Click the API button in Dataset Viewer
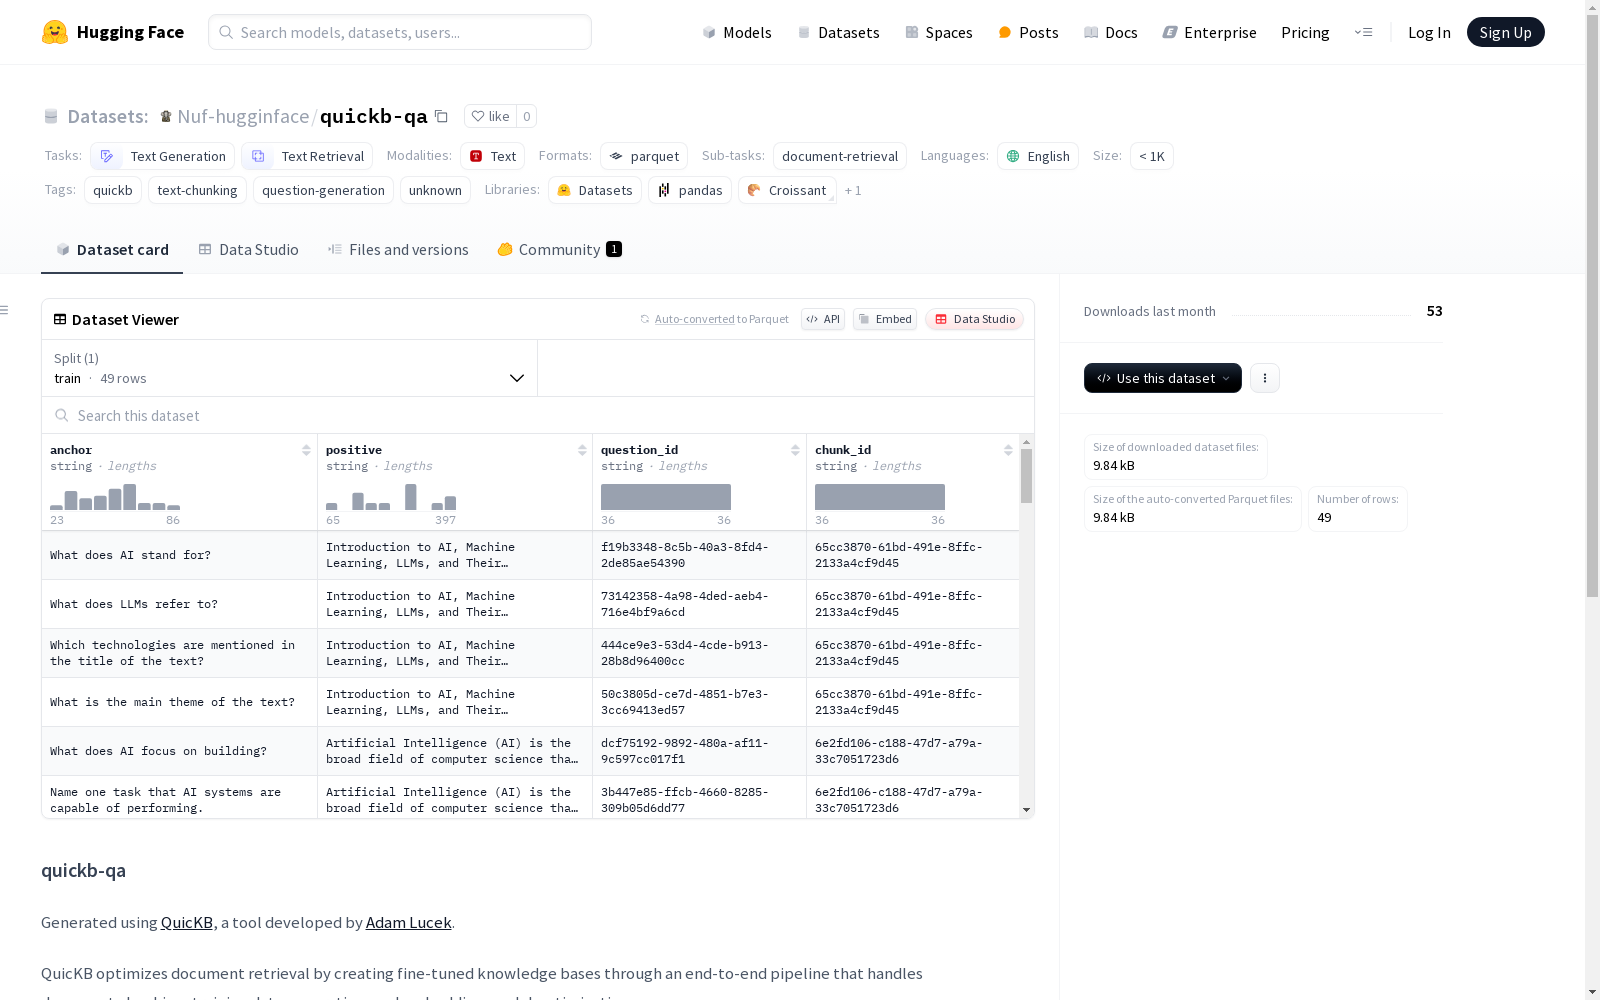The height and width of the screenshot is (1000, 1600). tap(823, 319)
